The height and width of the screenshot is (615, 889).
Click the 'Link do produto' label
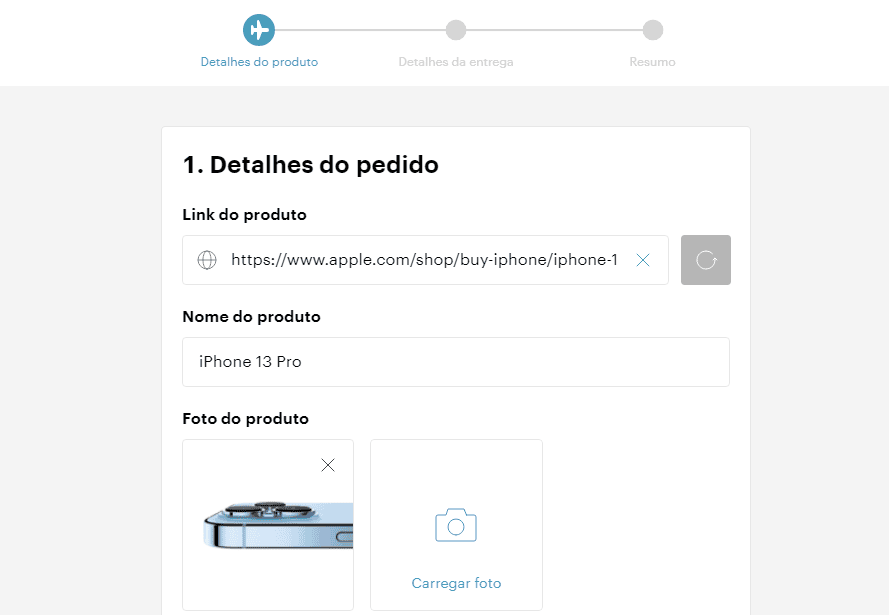[244, 215]
